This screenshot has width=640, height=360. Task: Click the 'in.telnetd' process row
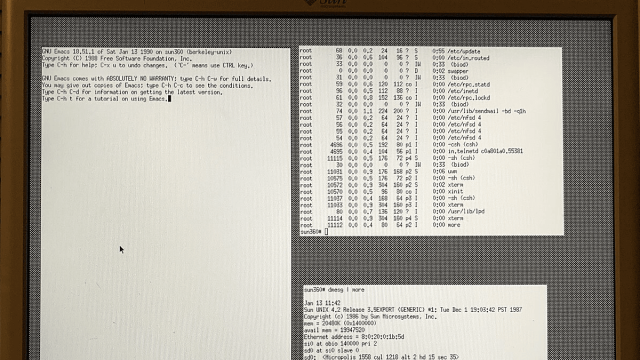411,151
